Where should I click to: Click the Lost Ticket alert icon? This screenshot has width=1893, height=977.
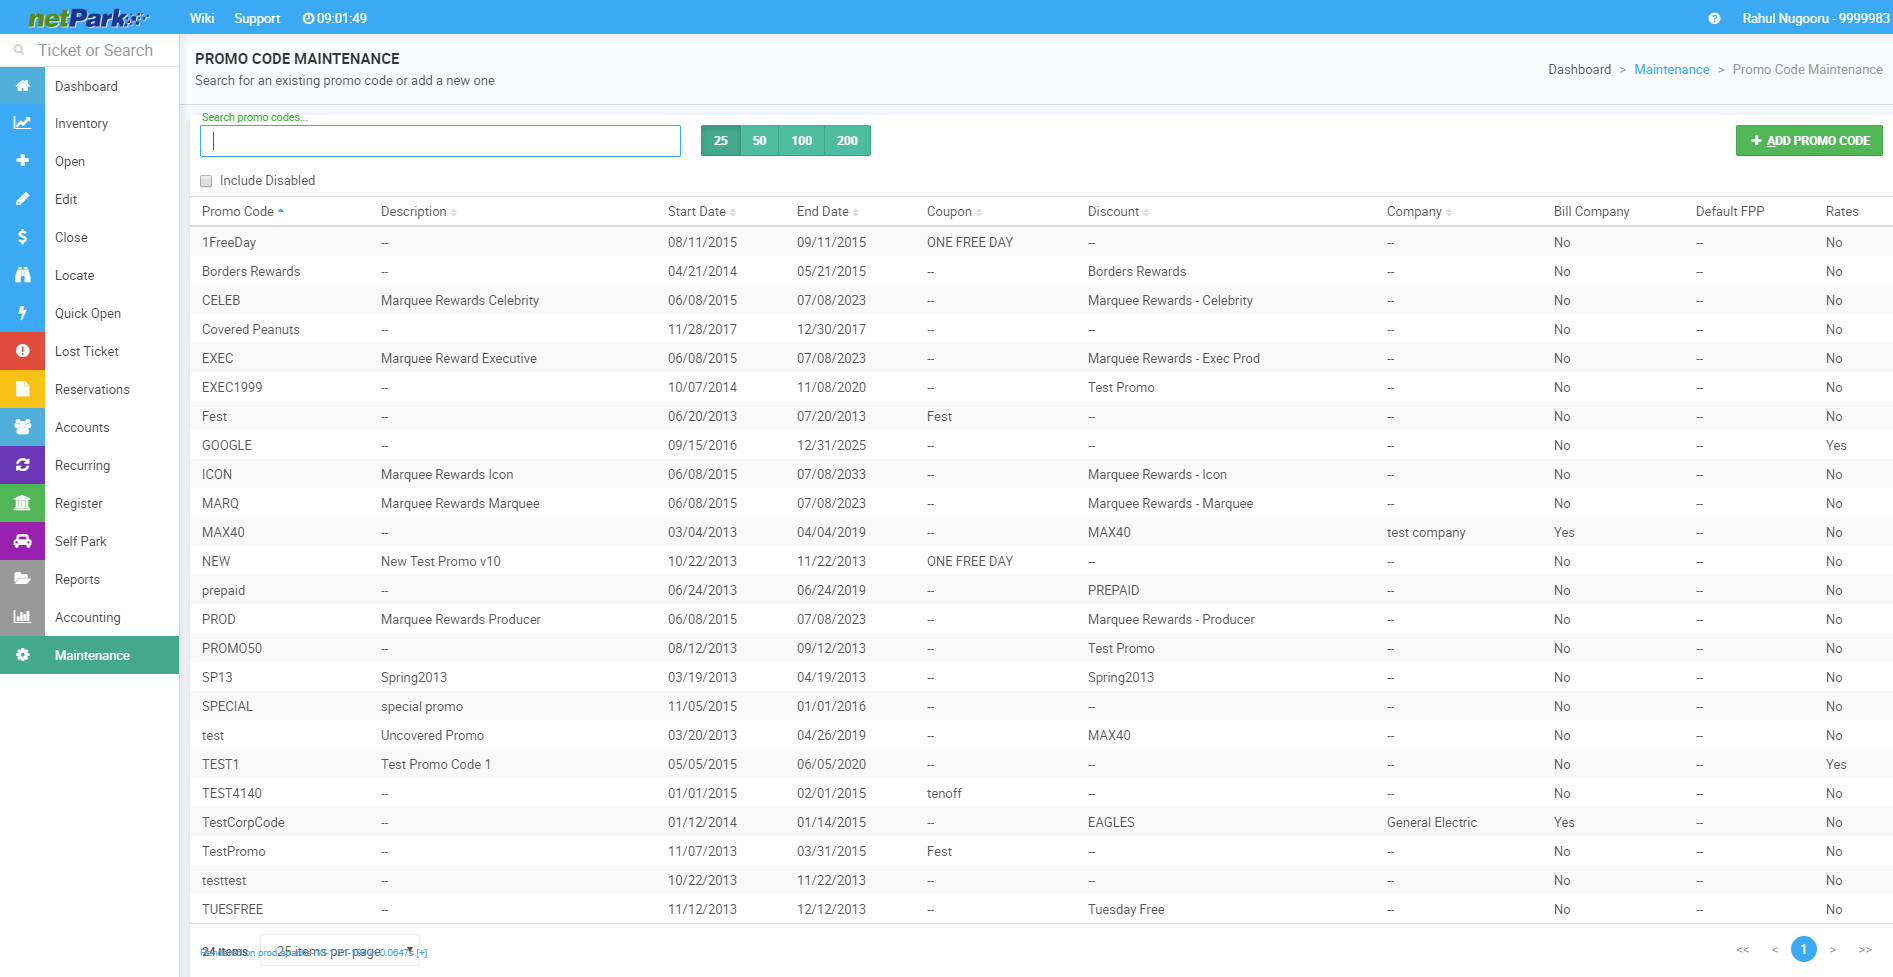point(22,351)
